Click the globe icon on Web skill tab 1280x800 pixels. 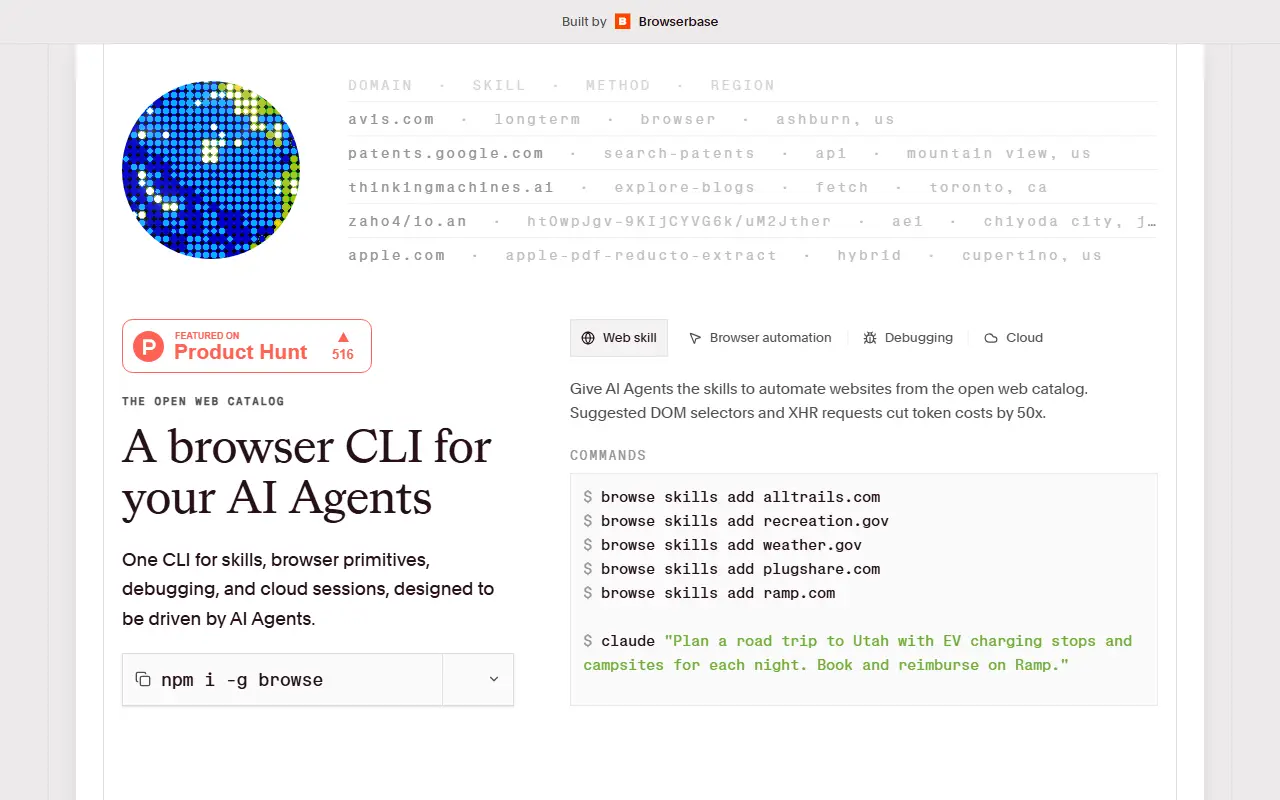(x=588, y=338)
